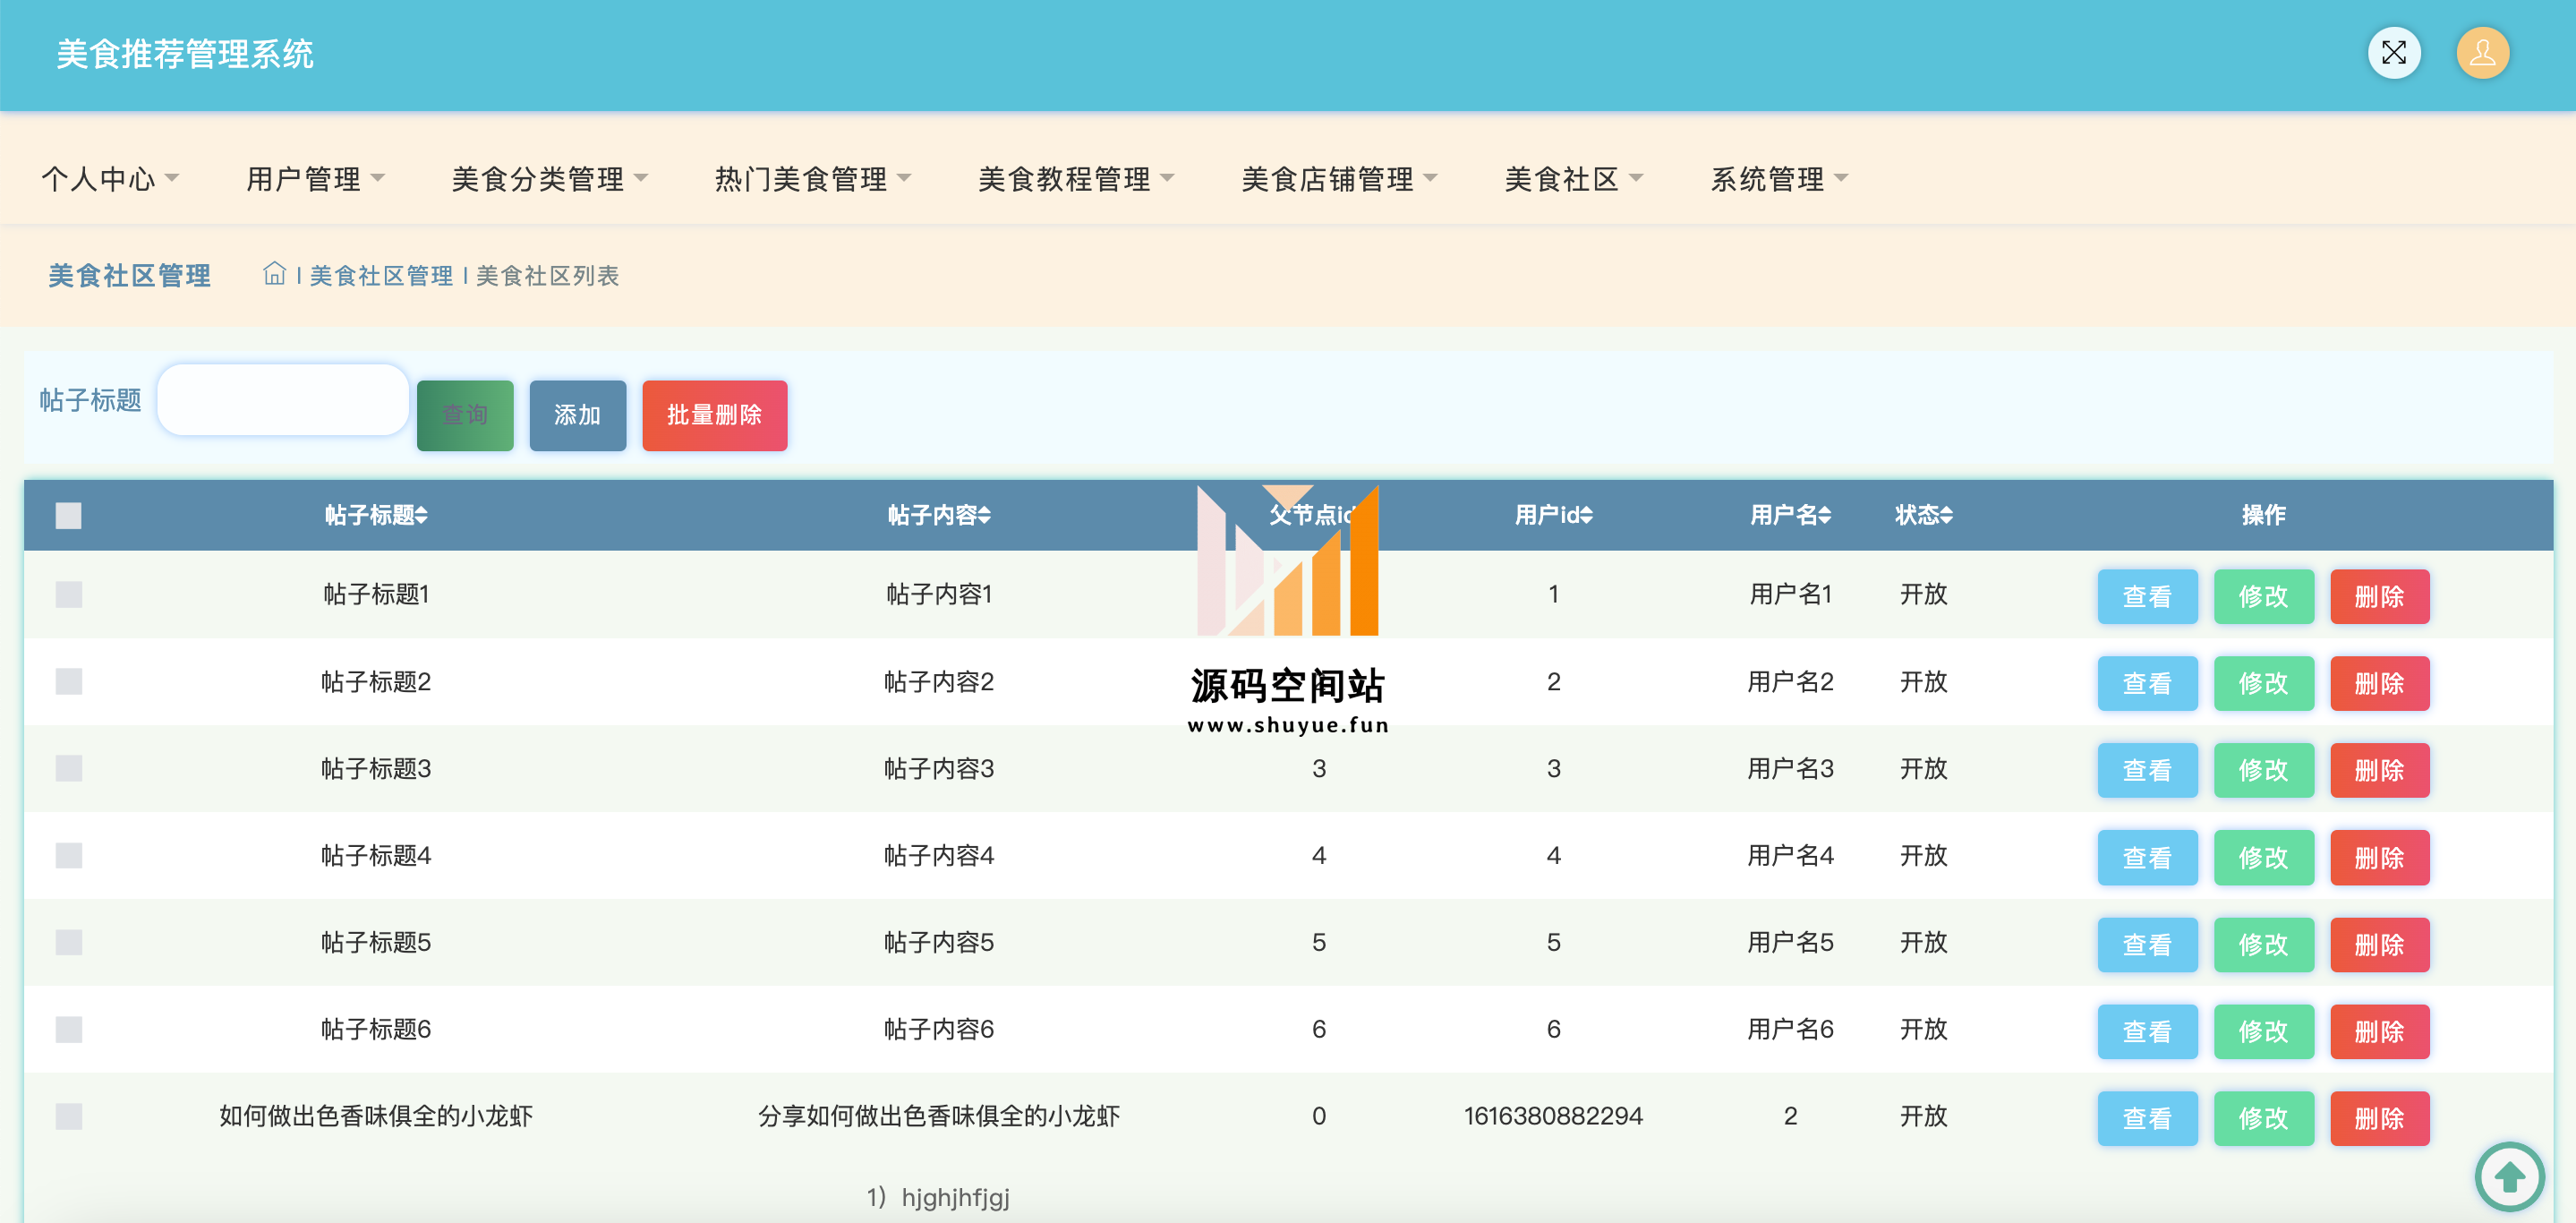Screen dimensions: 2576x1223
Task: Sort by 用户名 column arrows
Action: [x=1824, y=515]
